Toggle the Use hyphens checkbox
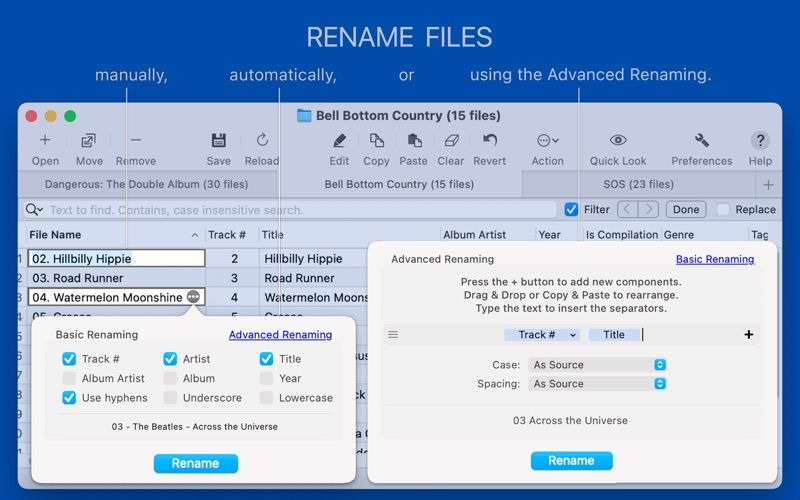 [69, 398]
